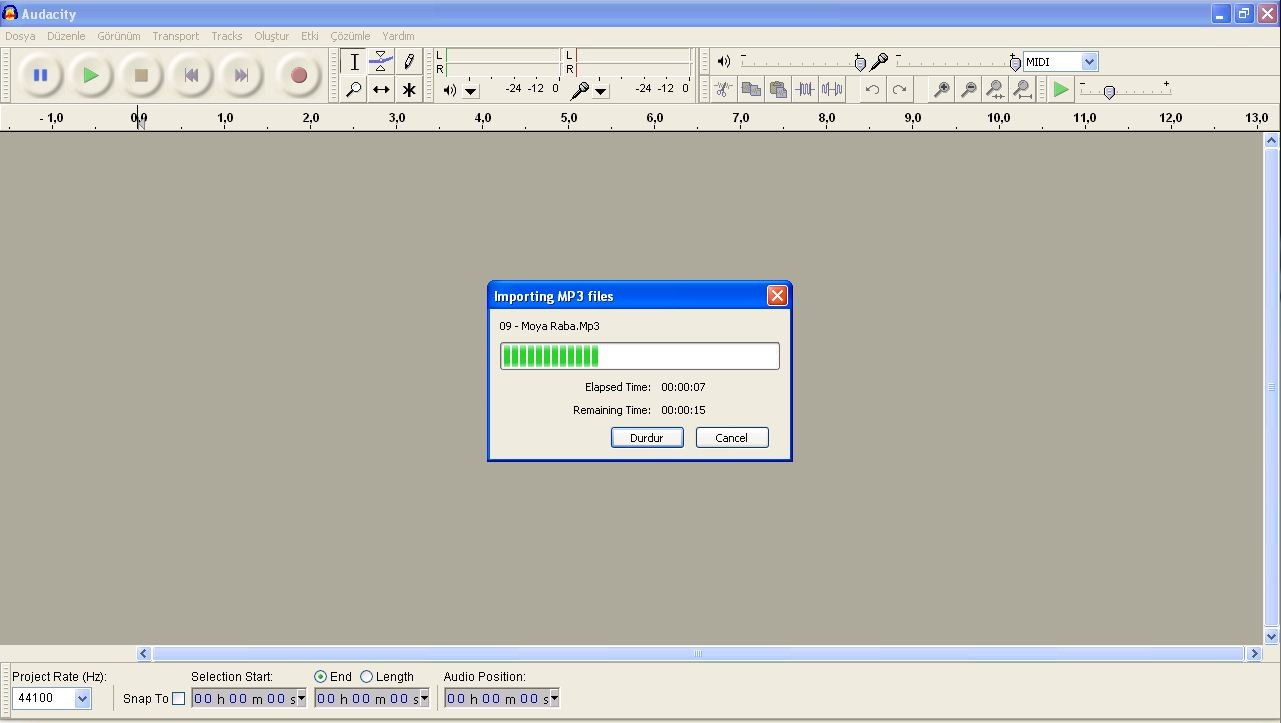Click Skip to End button
This screenshot has height=723, width=1281.
tap(241, 75)
